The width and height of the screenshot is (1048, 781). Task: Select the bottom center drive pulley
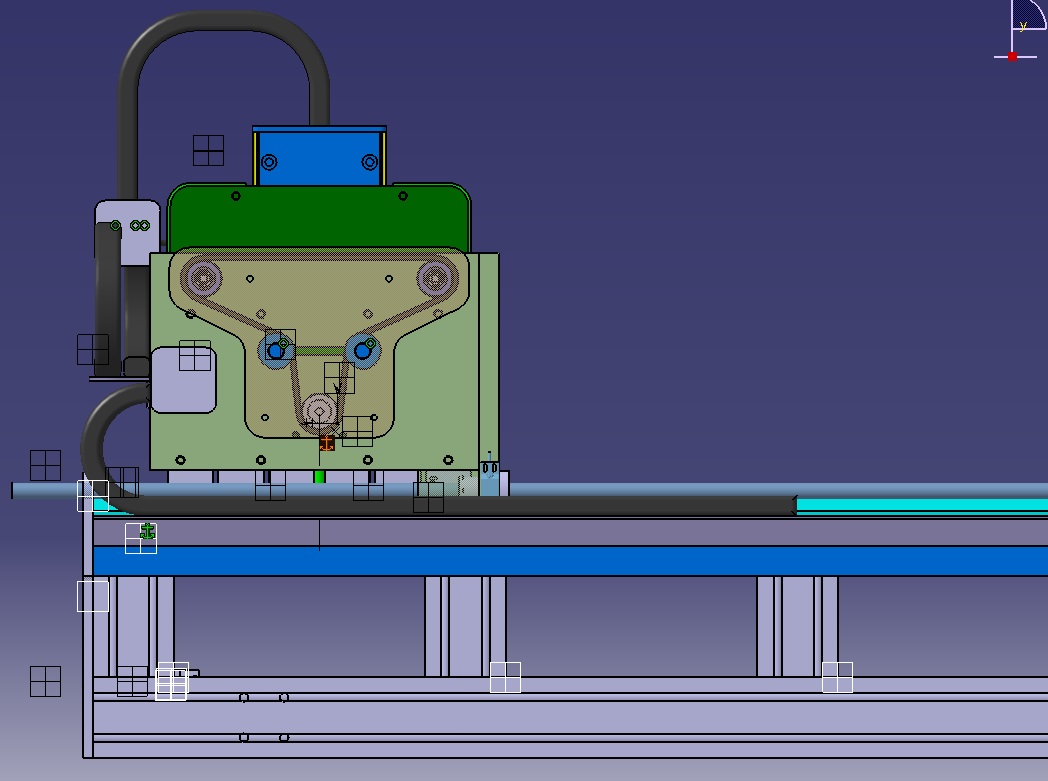tap(319, 410)
